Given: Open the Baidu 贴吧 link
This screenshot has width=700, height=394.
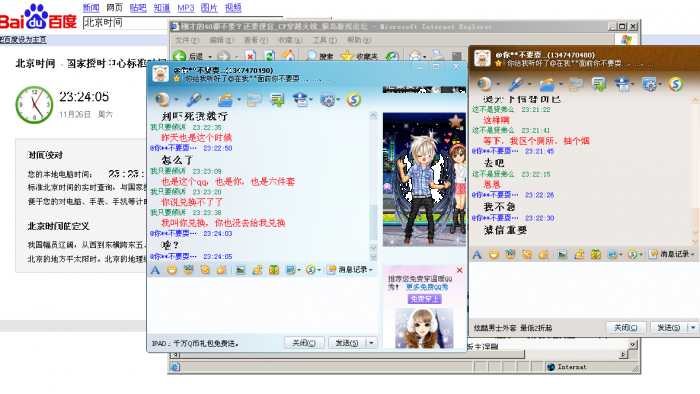Looking at the screenshot, I should click(x=138, y=8).
